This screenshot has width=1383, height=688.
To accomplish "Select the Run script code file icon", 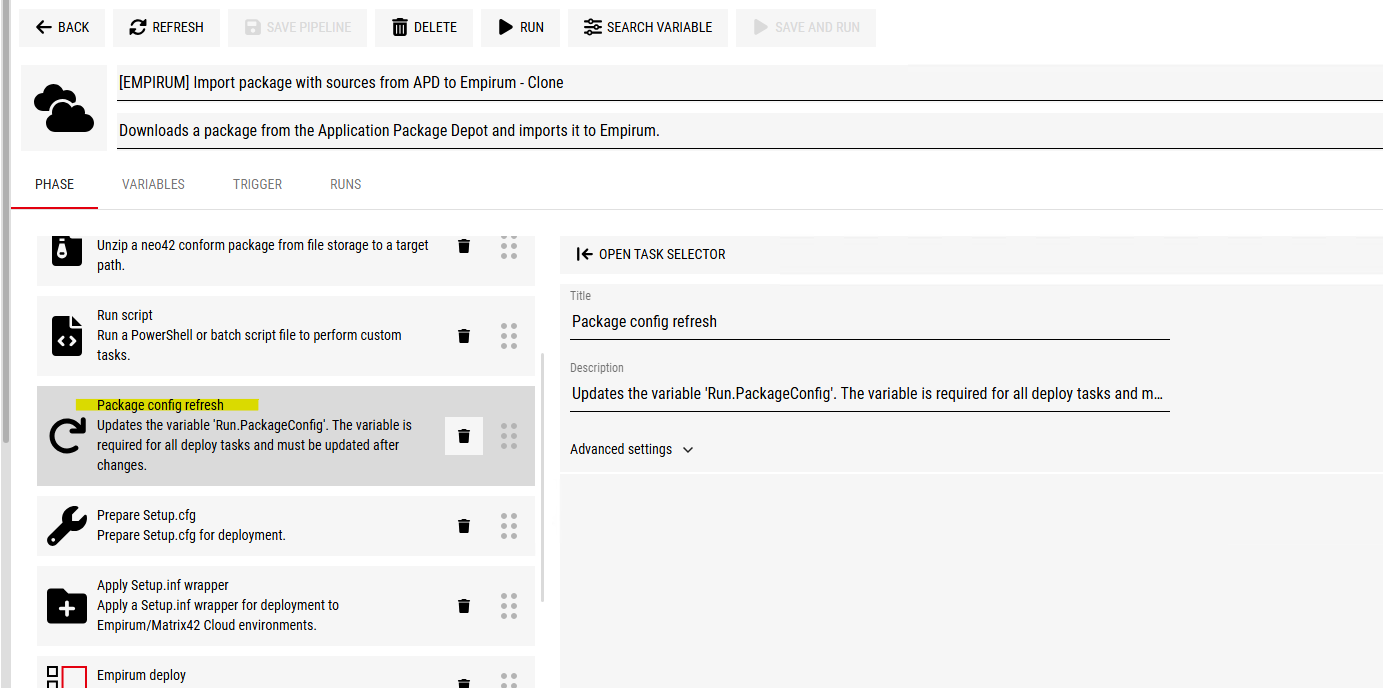I will (x=67, y=336).
